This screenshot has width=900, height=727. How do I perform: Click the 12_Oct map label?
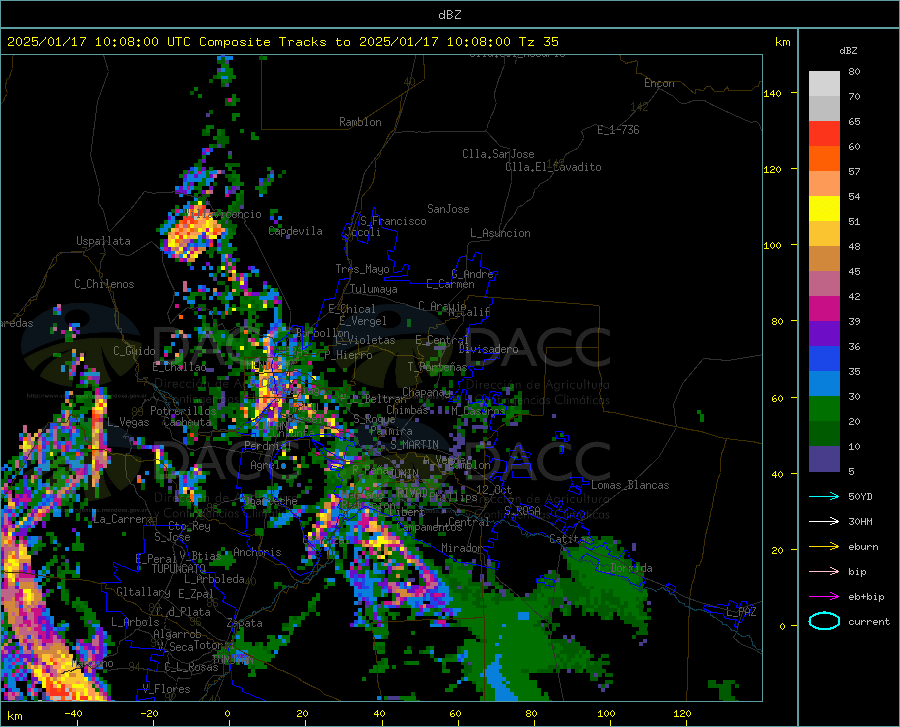click(494, 489)
